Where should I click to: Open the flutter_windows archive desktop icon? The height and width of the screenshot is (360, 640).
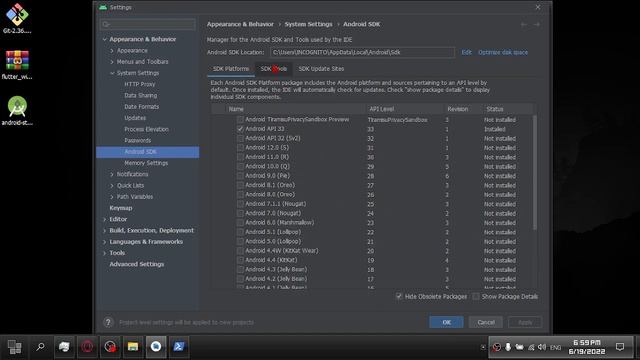(17, 64)
